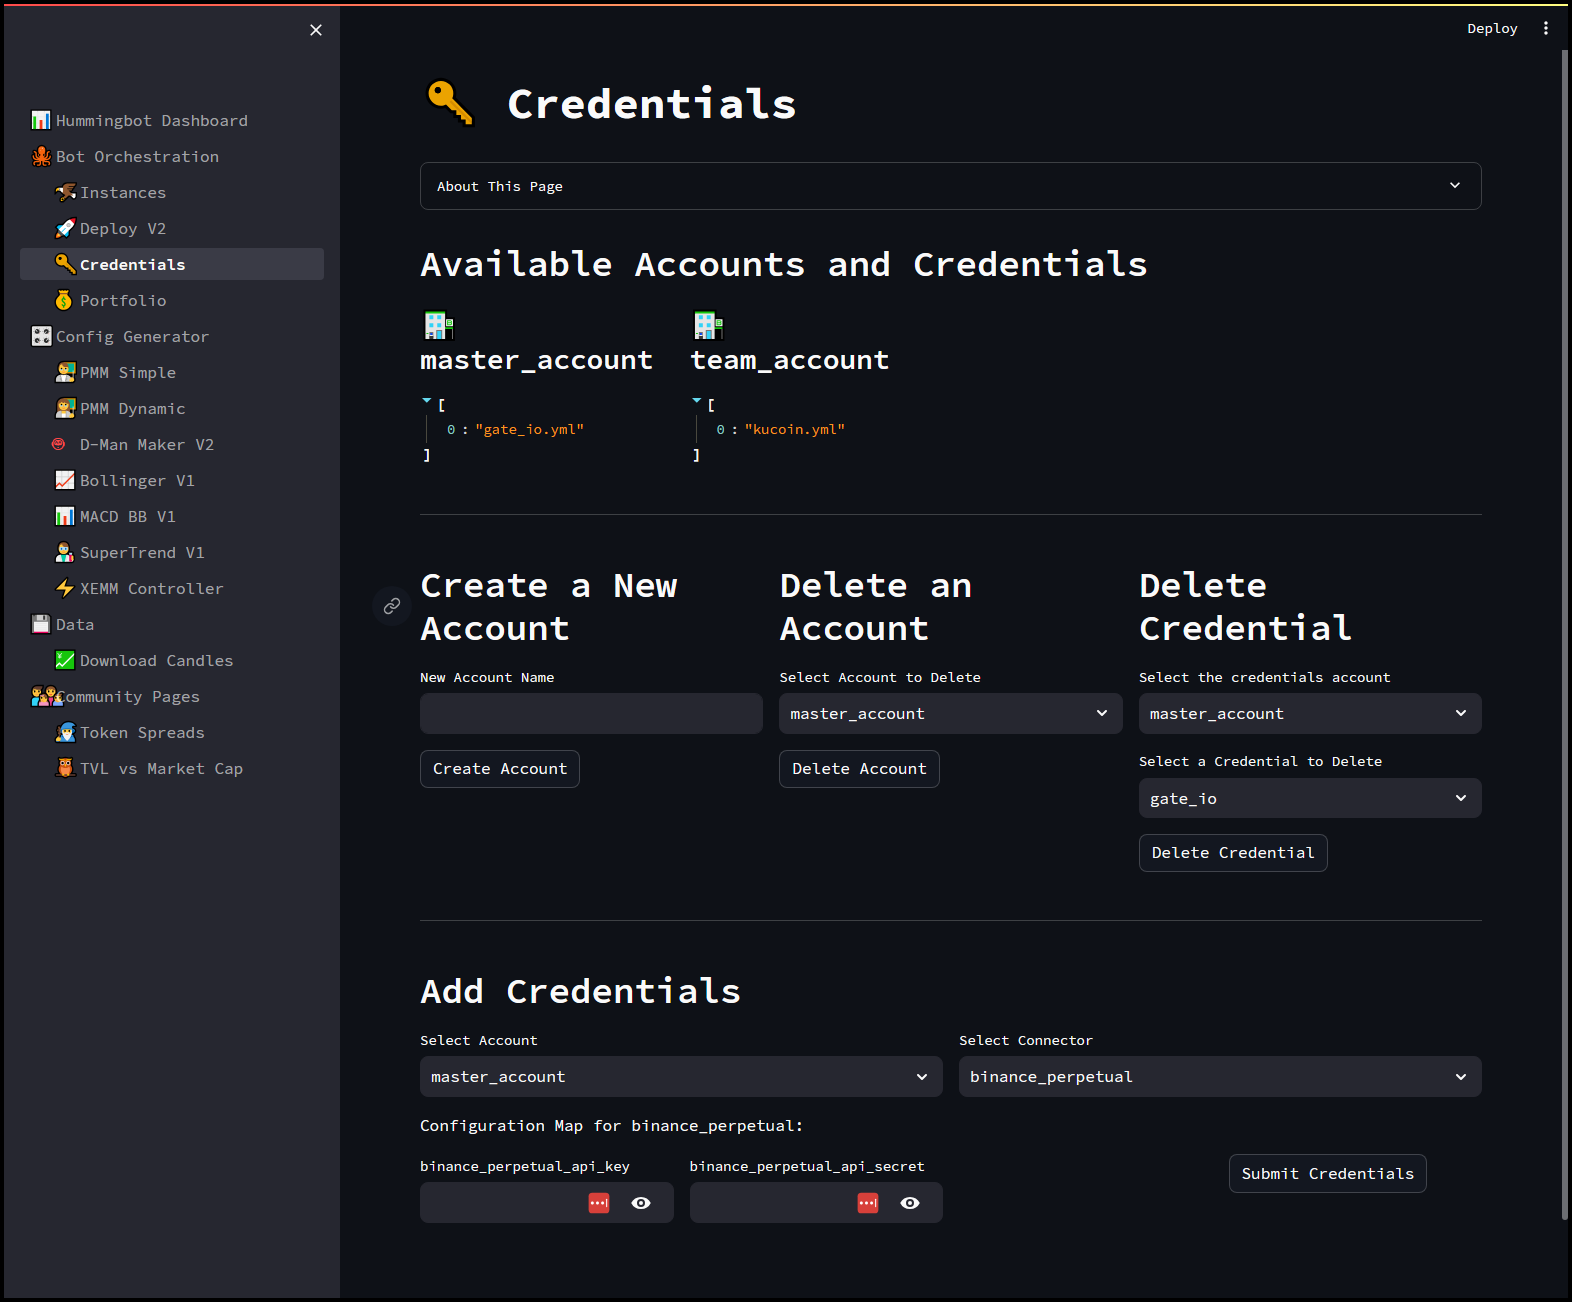Click the Delete Credential button
1572x1302 pixels.
pyautogui.click(x=1232, y=853)
